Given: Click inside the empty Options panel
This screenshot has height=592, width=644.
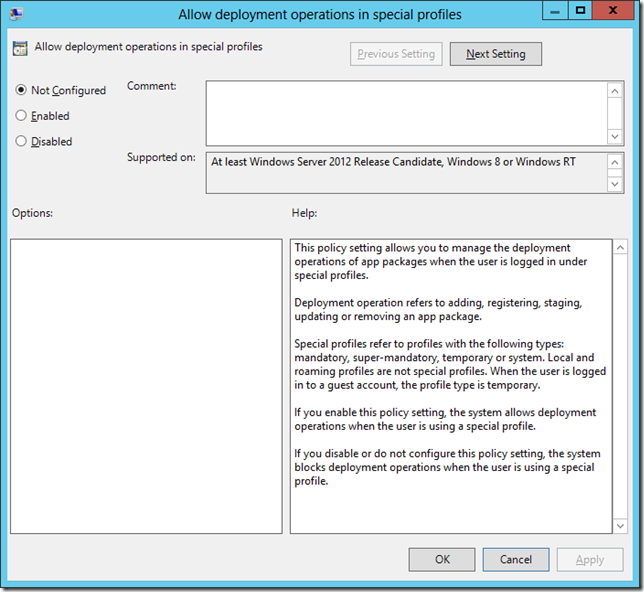Looking at the screenshot, I should (x=146, y=386).
